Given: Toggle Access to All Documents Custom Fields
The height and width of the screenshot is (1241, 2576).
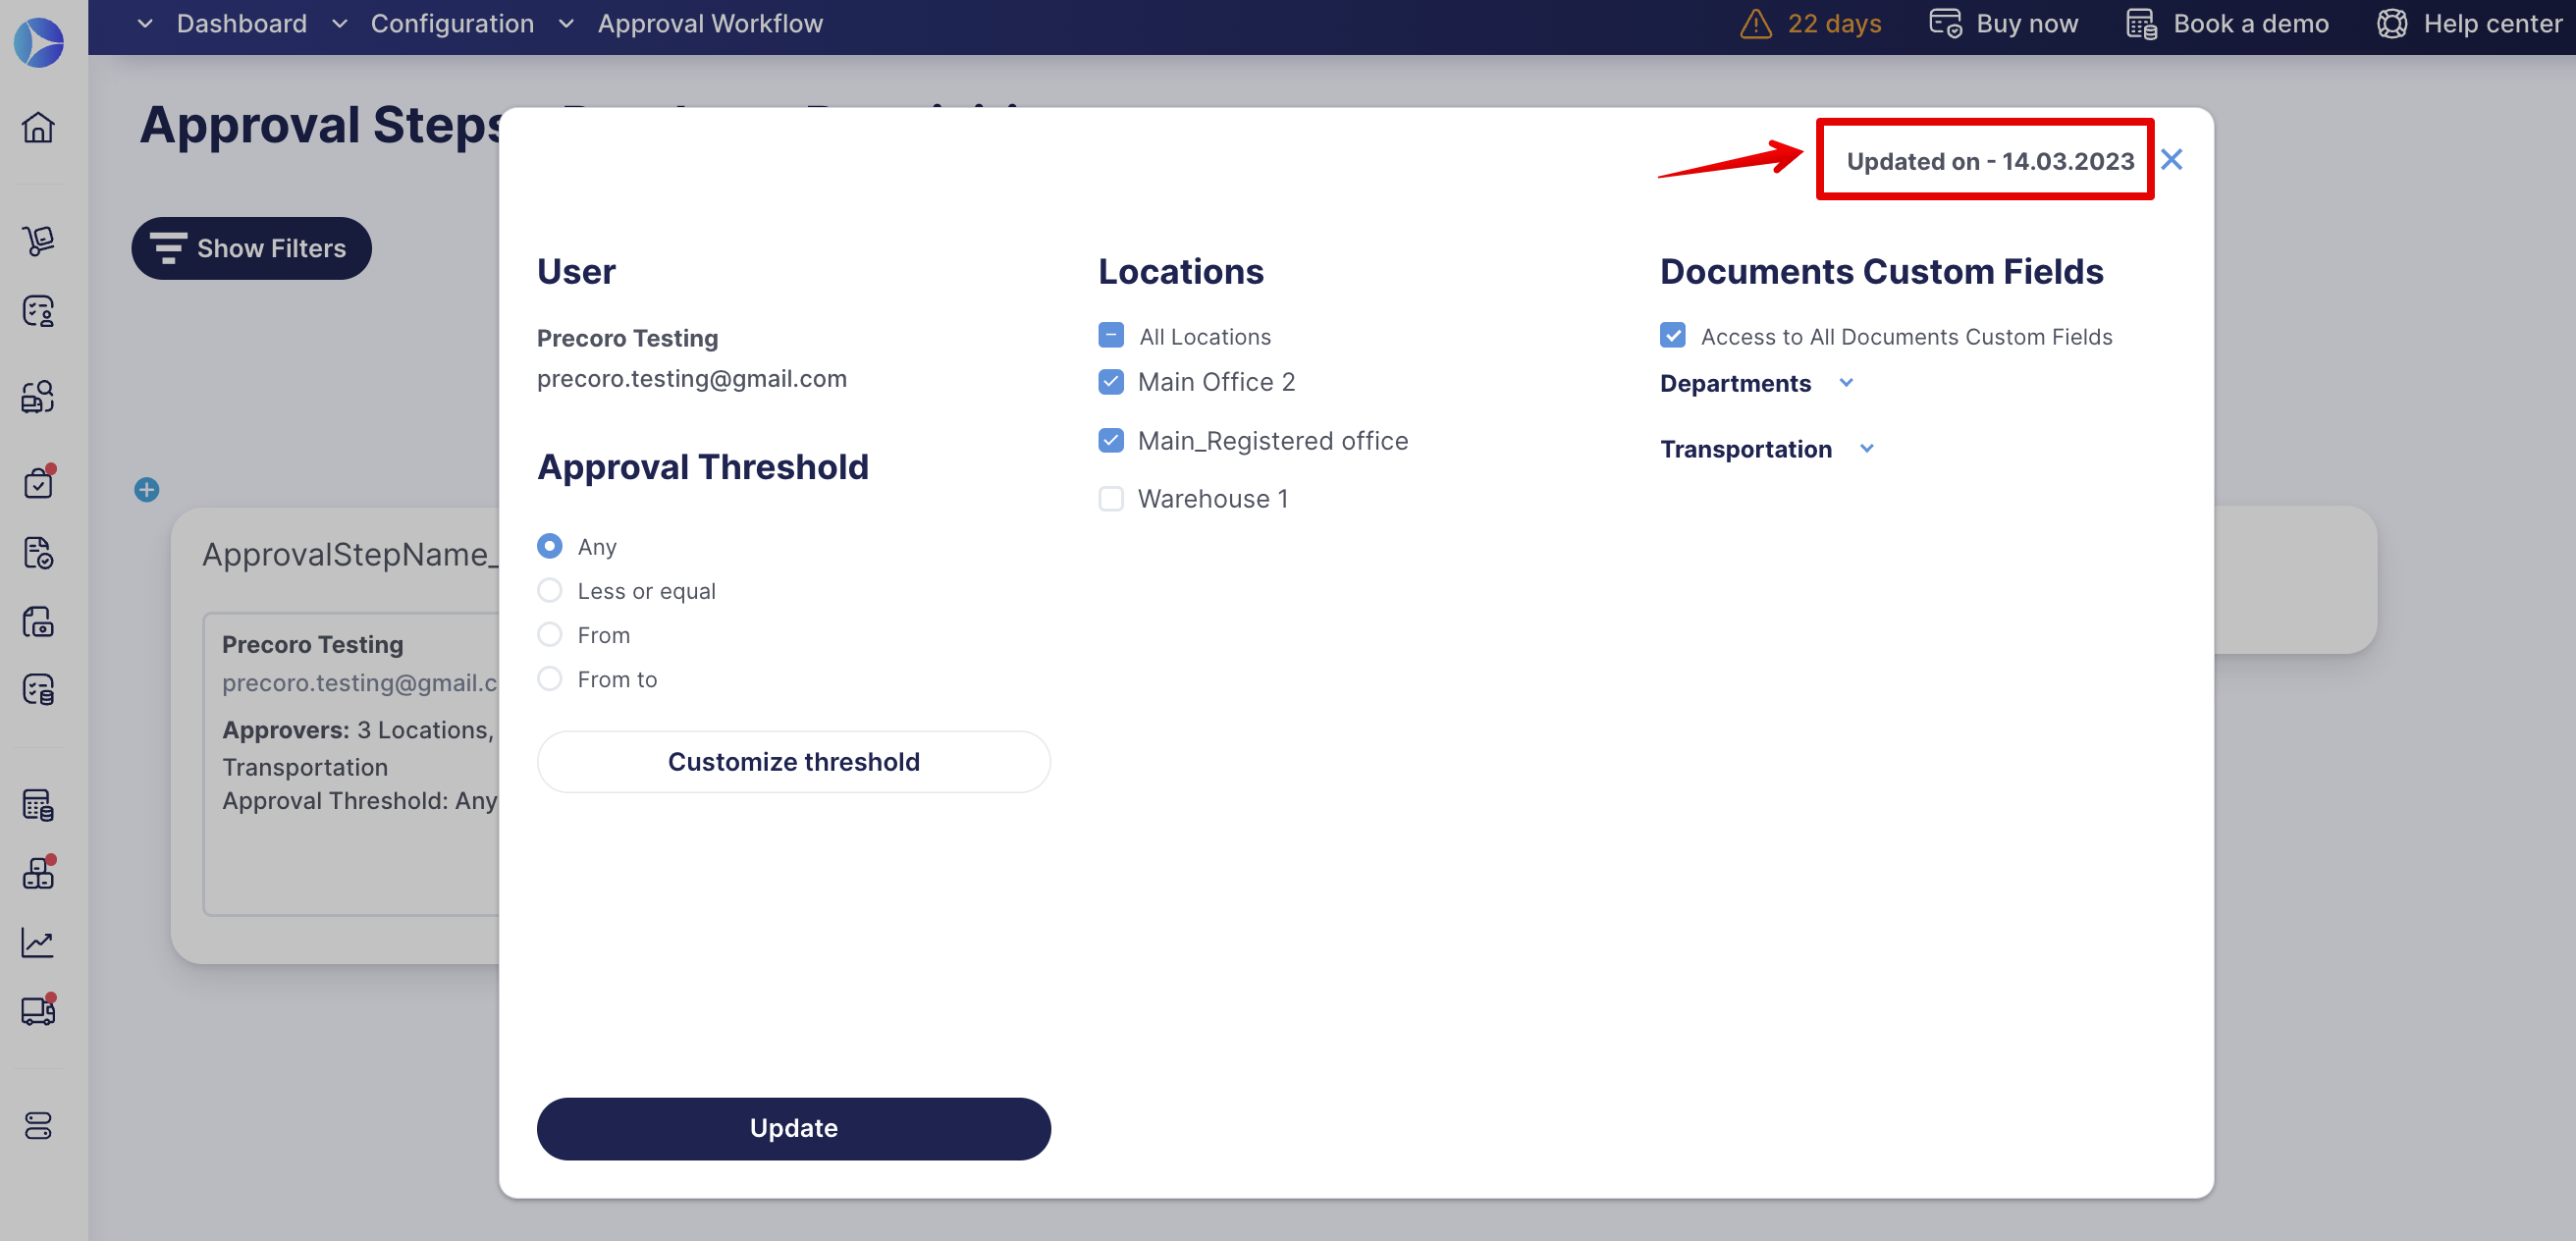Looking at the screenshot, I should (1673, 336).
